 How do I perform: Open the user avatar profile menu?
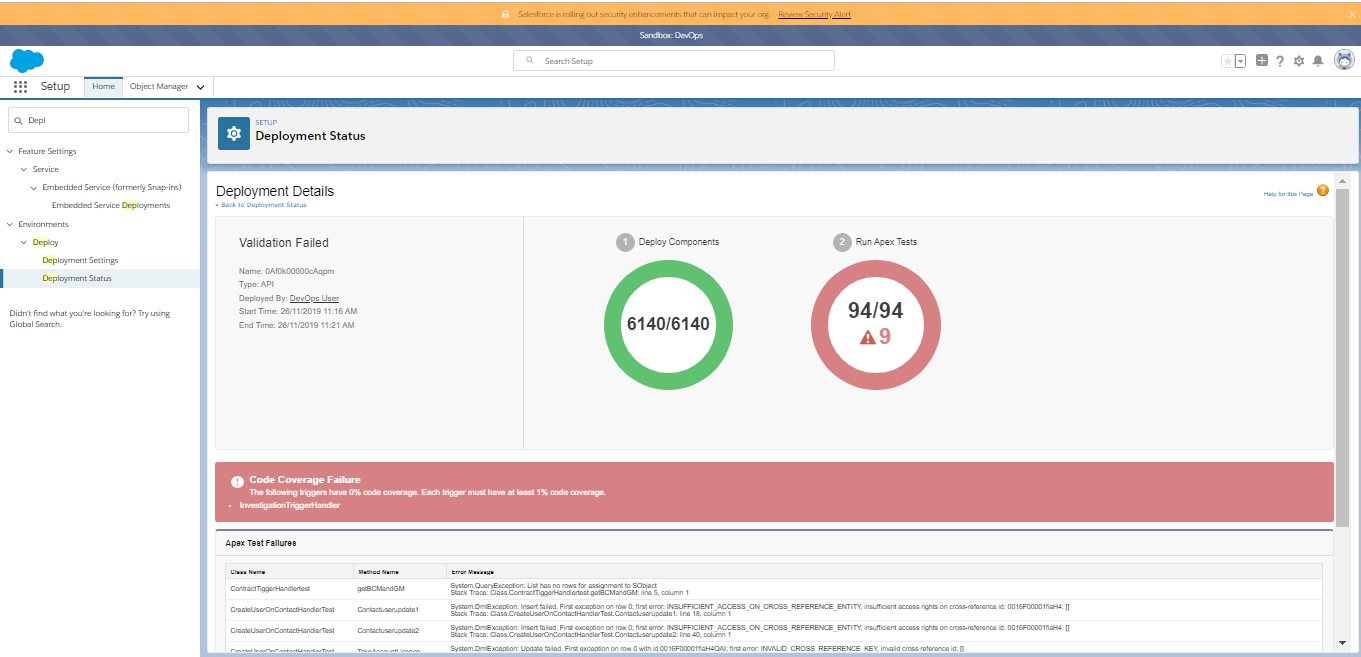click(x=1345, y=60)
